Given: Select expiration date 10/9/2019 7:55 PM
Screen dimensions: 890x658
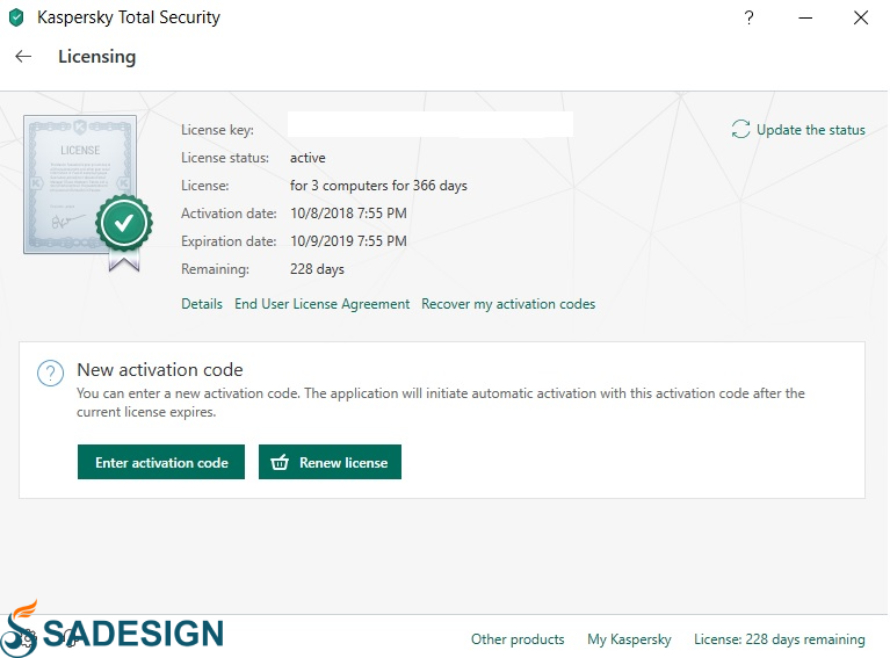Looking at the screenshot, I should pyautogui.click(x=349, y=241).
